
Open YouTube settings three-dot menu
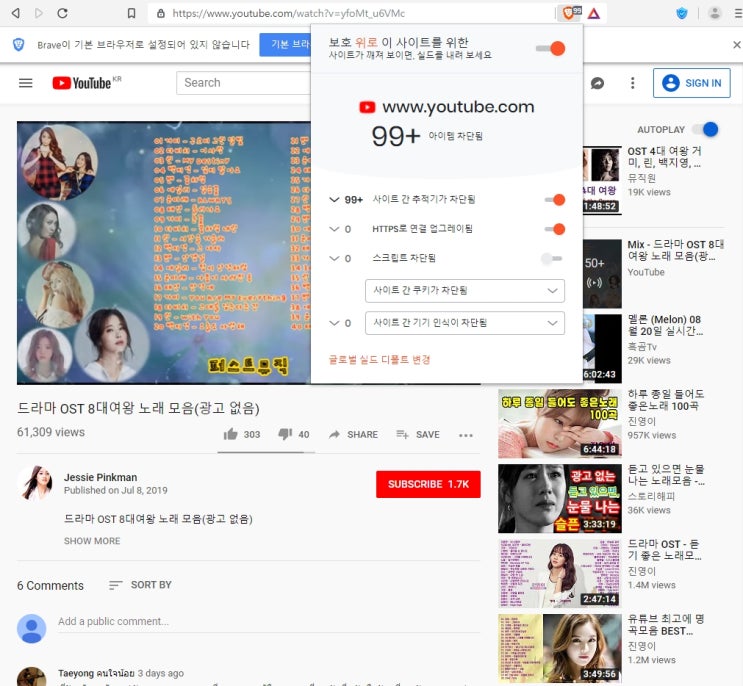coord(633,83)
